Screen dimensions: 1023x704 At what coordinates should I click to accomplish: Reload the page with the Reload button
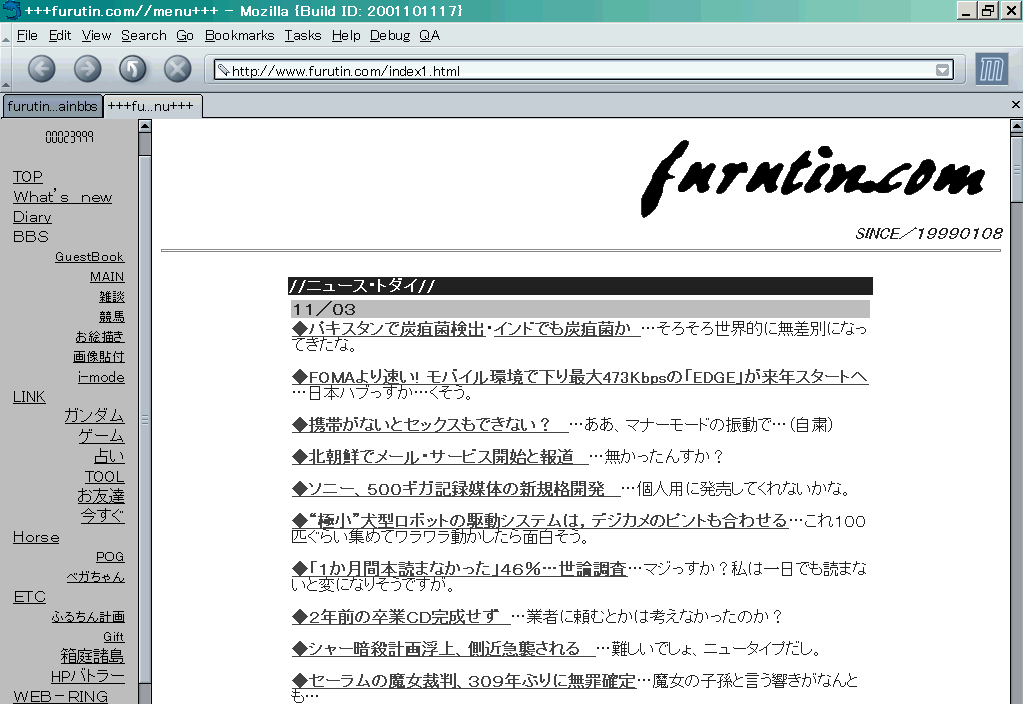tap(132, 69)
